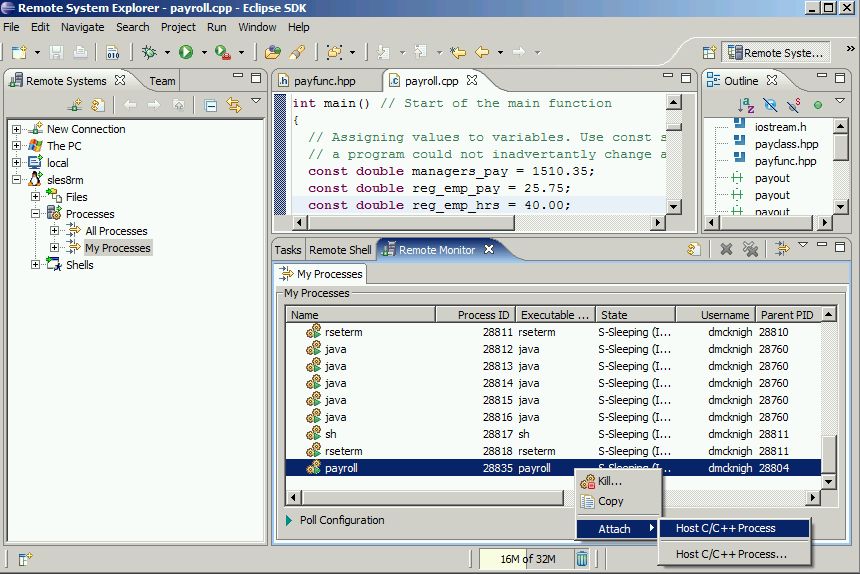Click the Remote Monitor refresh icon
Screen dimensions: 860x574
694,249
